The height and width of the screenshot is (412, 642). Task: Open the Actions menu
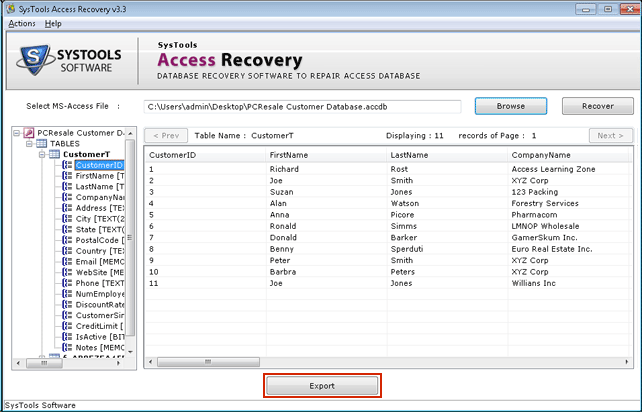click(22, 24)
